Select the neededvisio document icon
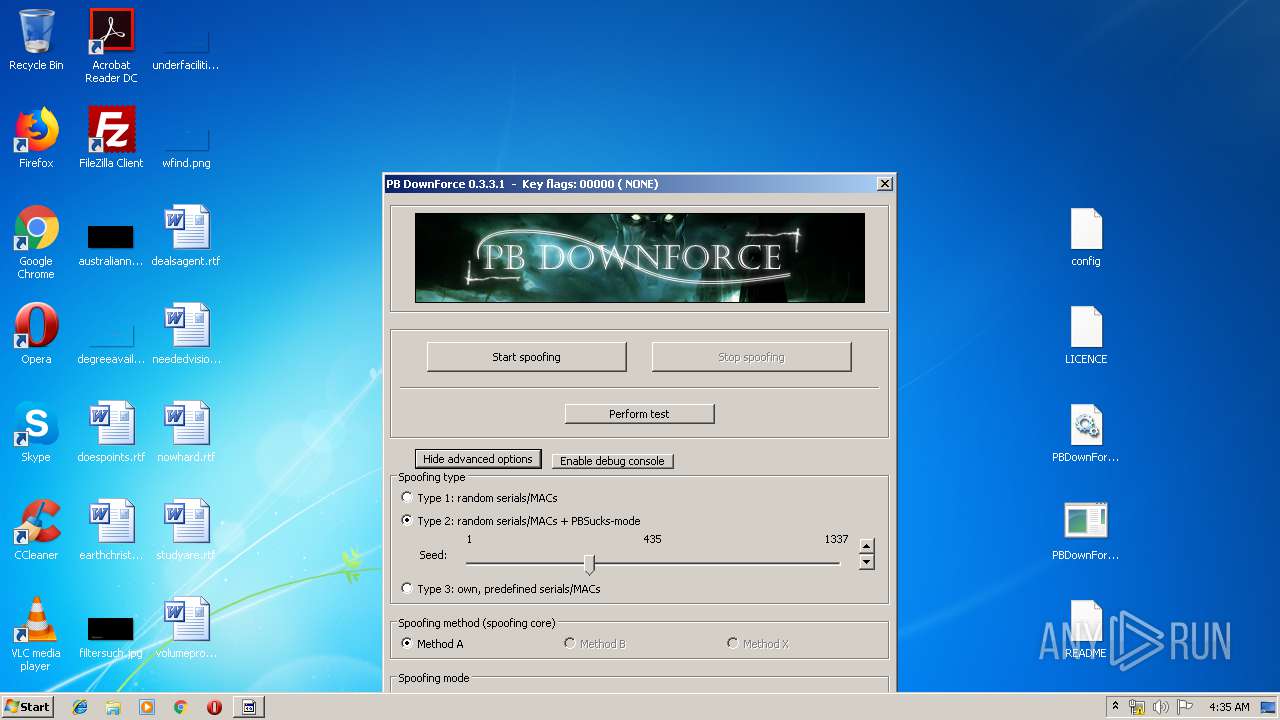This screenshot has width=1280, height=720. click(186, 334)
